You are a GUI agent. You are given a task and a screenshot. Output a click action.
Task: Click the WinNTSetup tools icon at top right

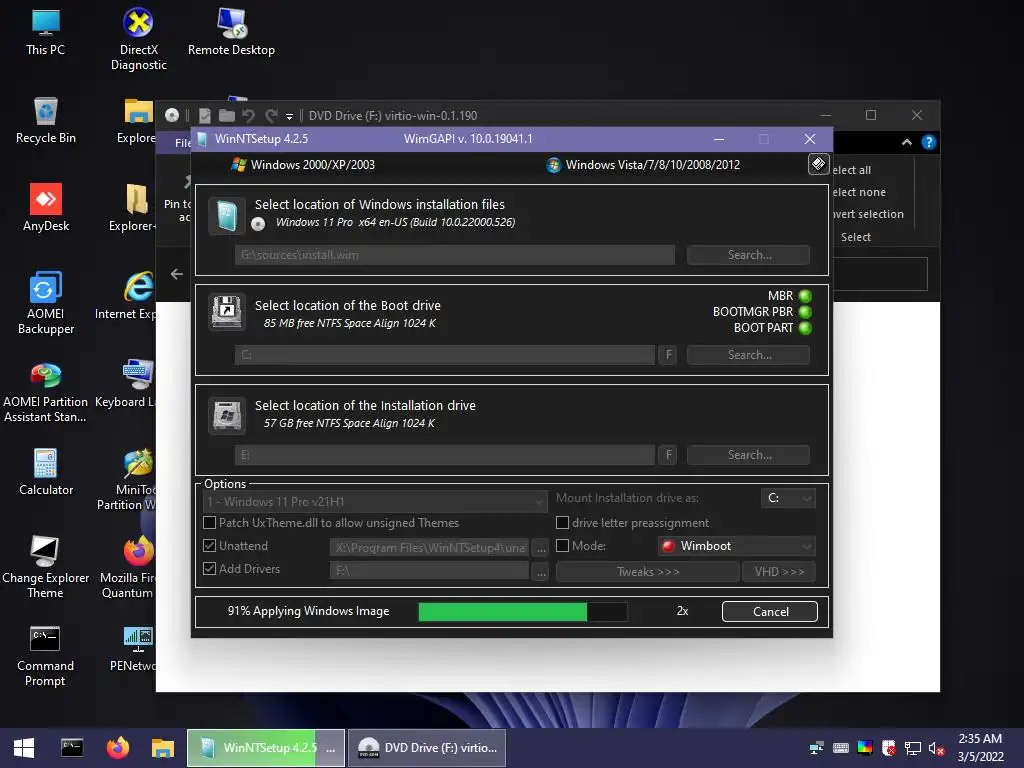(x=818, y=164)
